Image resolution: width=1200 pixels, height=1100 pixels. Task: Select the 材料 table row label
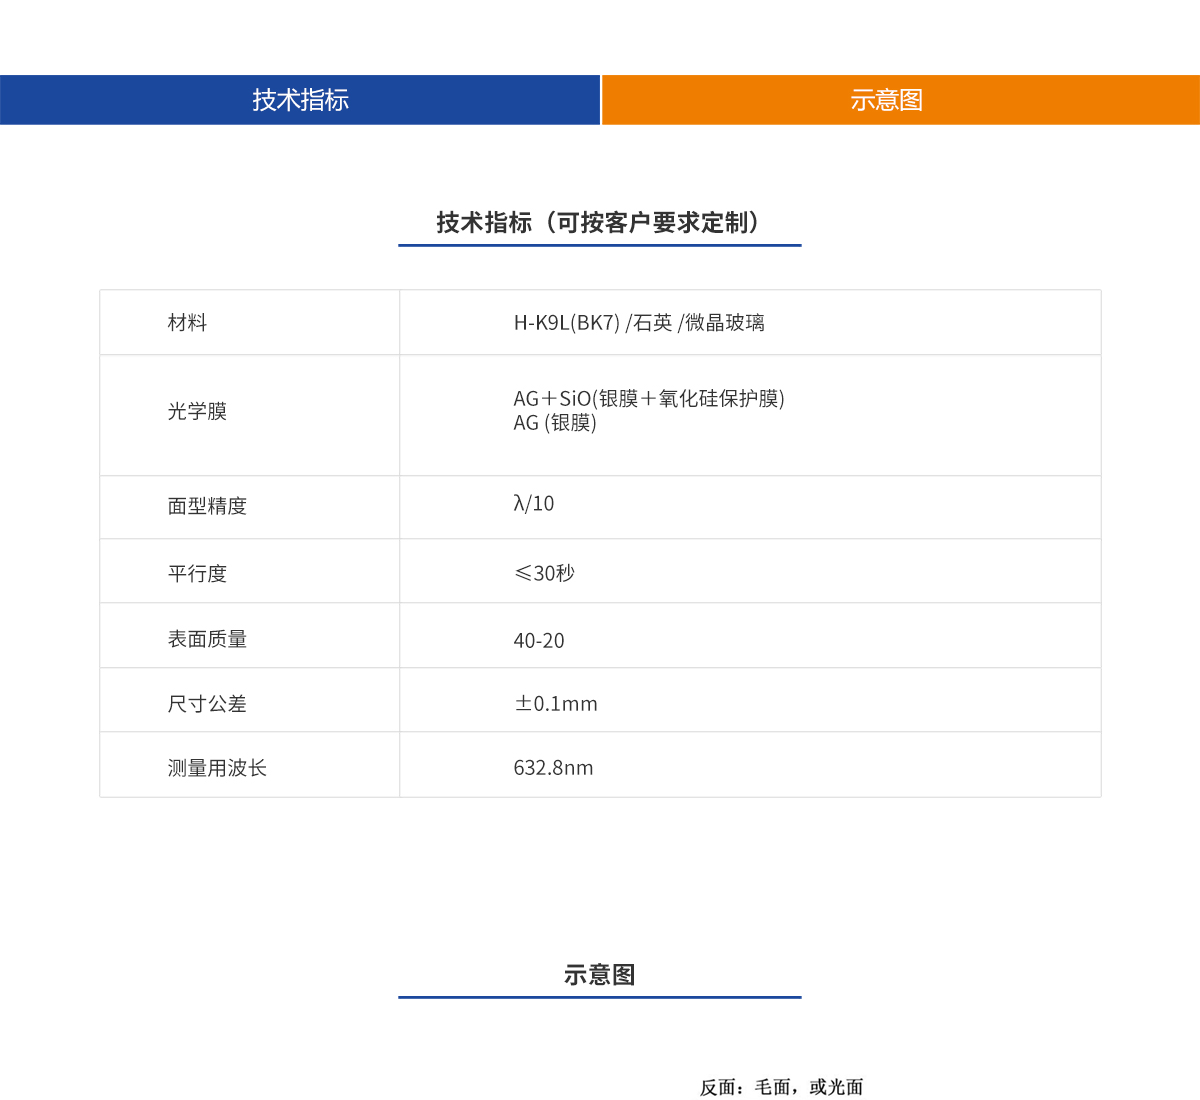pos(186,322)
